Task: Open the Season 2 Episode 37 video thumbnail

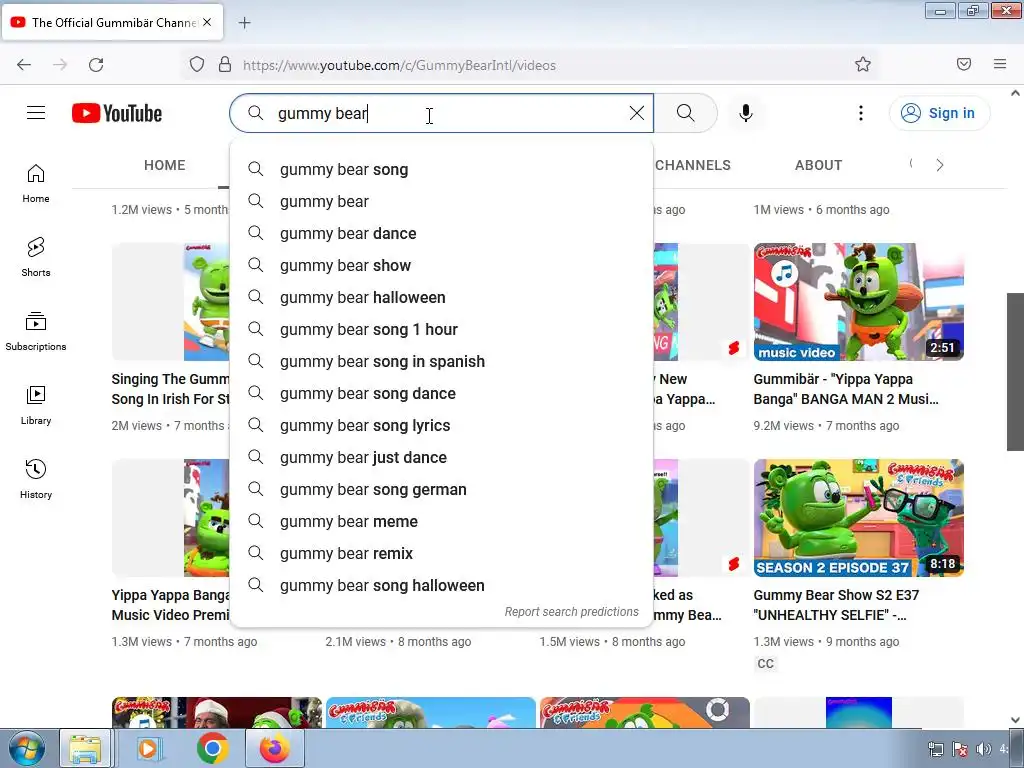Action: [858, 518]
